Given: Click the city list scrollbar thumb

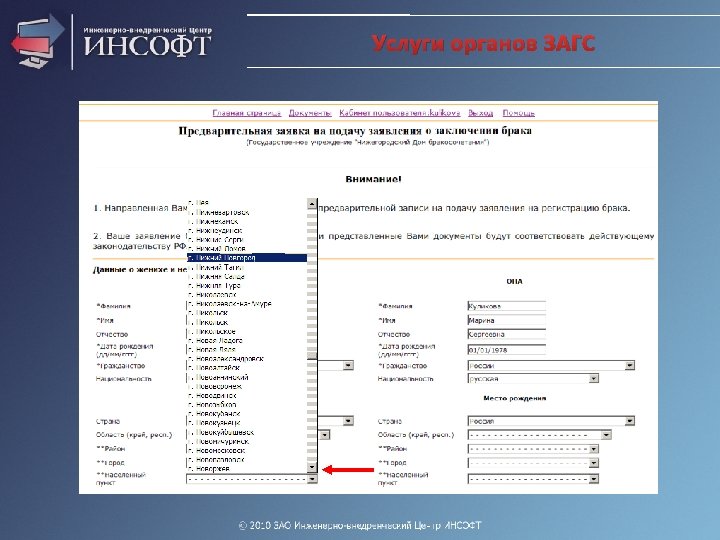Looking at the screenshot, I should pyautogui.click(x=312, y=354).
